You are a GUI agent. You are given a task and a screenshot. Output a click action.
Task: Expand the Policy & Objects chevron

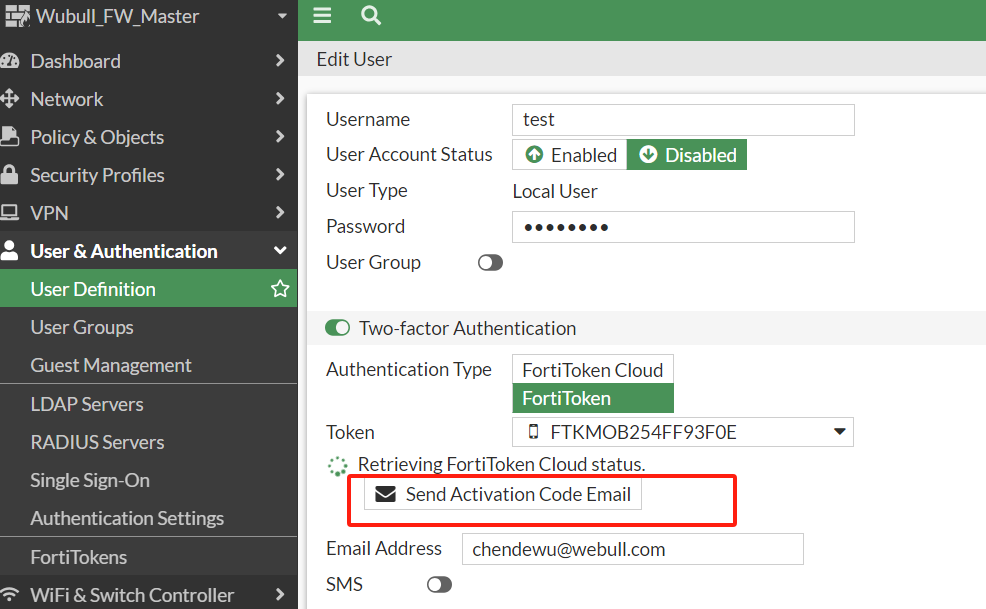pyautogui.click(x=280, y=137)
